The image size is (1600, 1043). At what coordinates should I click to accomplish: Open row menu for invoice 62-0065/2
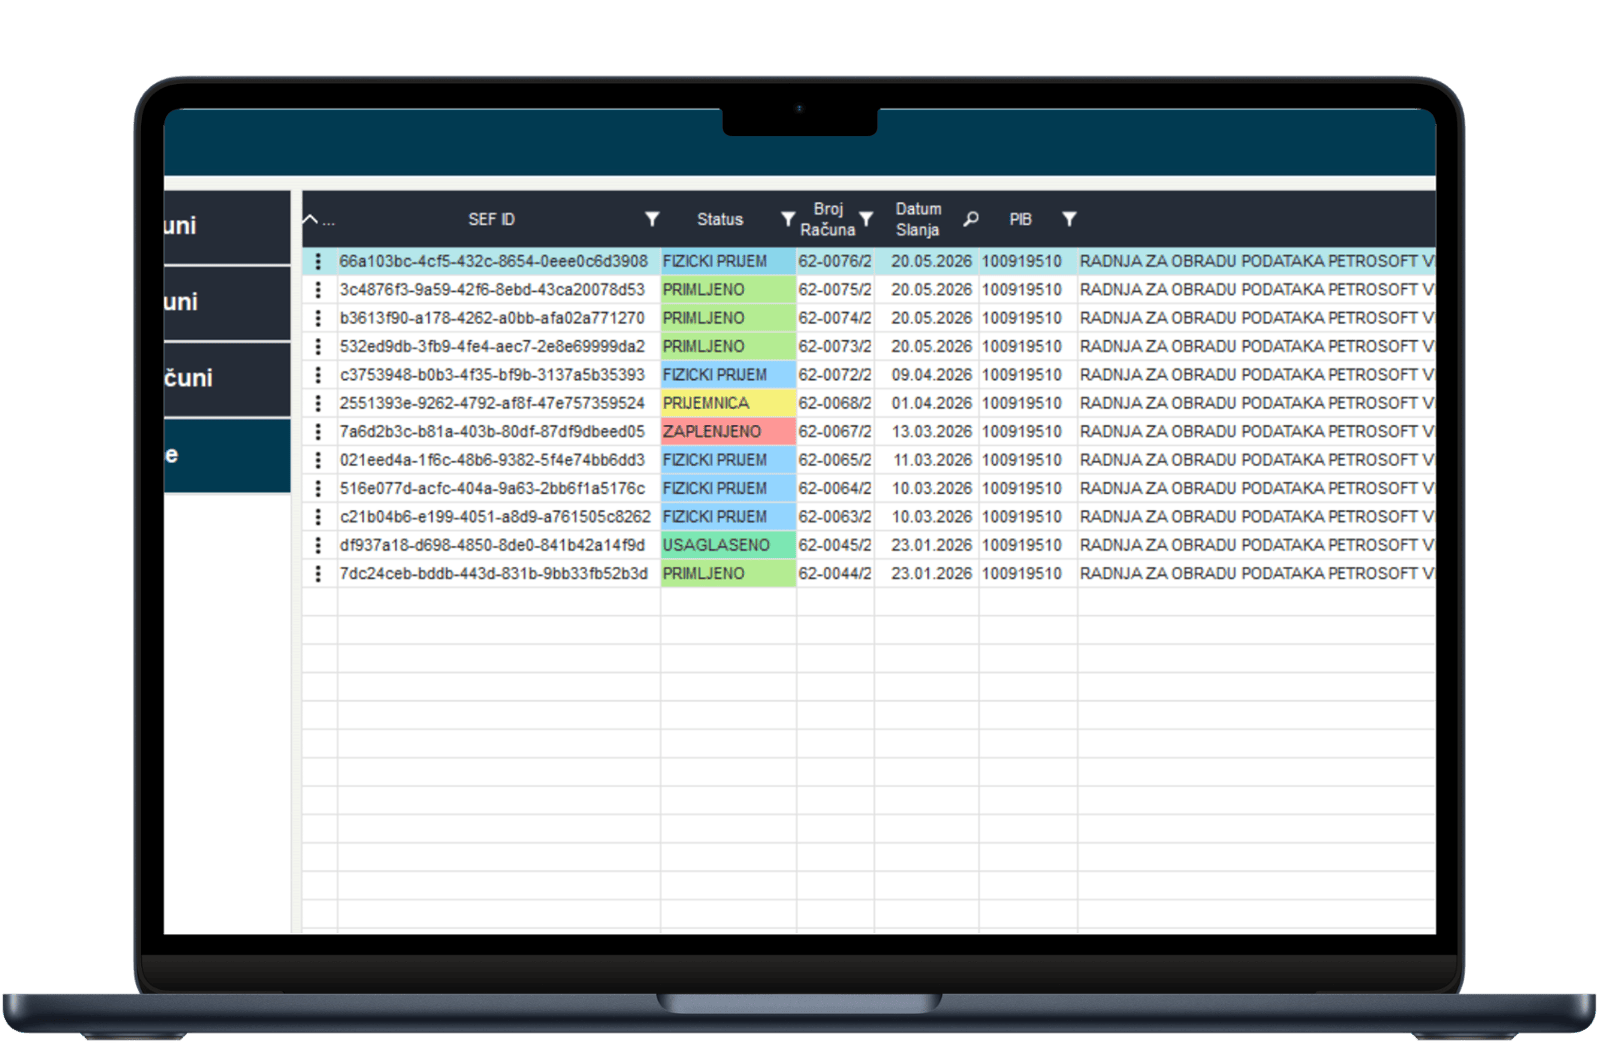click(x=318, y=460)
